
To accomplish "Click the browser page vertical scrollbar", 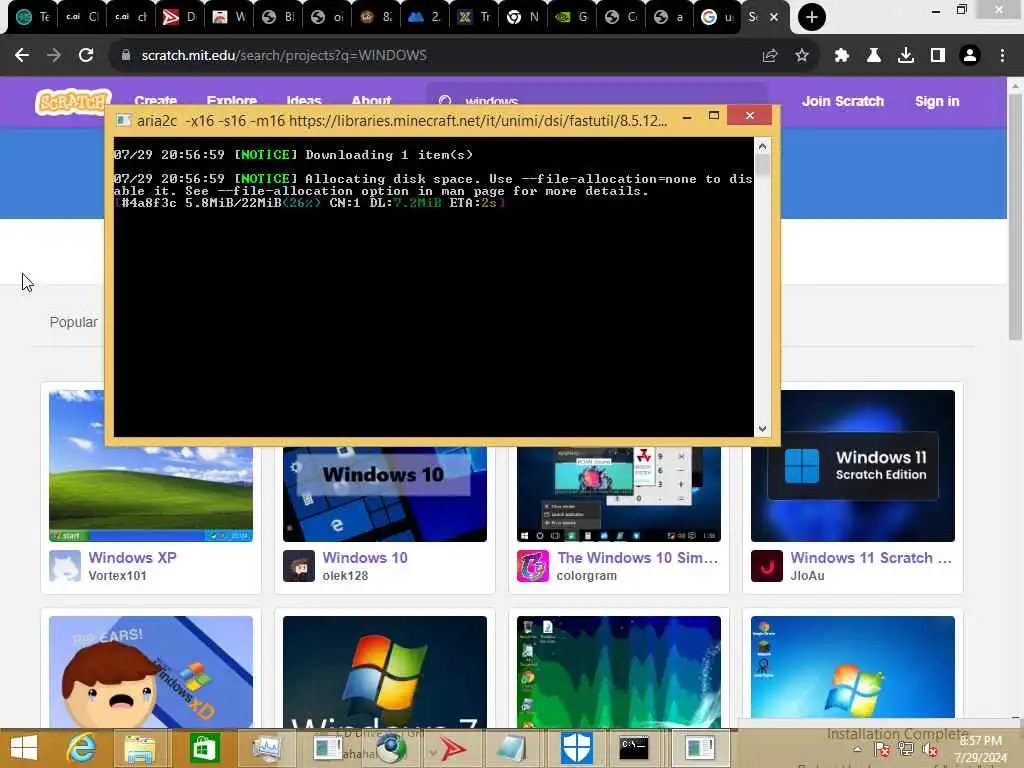I will (1015, 217).
